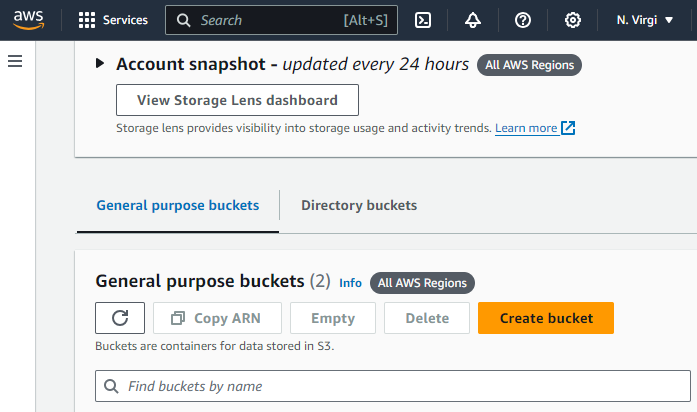Open the hamburger side navigation menu
The width and height of the screenshot is (697, 412).
15,61
